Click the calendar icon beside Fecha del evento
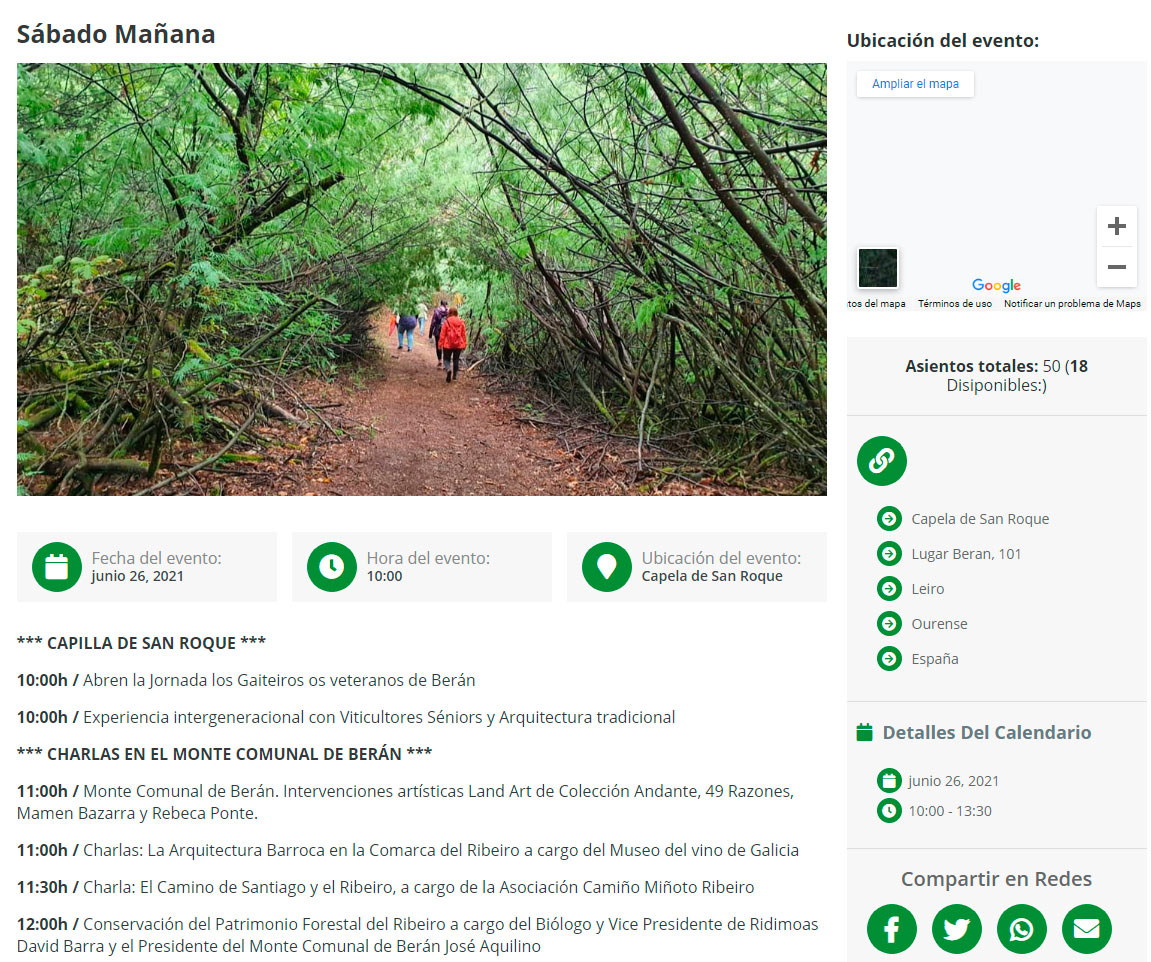 click(57, 567)
